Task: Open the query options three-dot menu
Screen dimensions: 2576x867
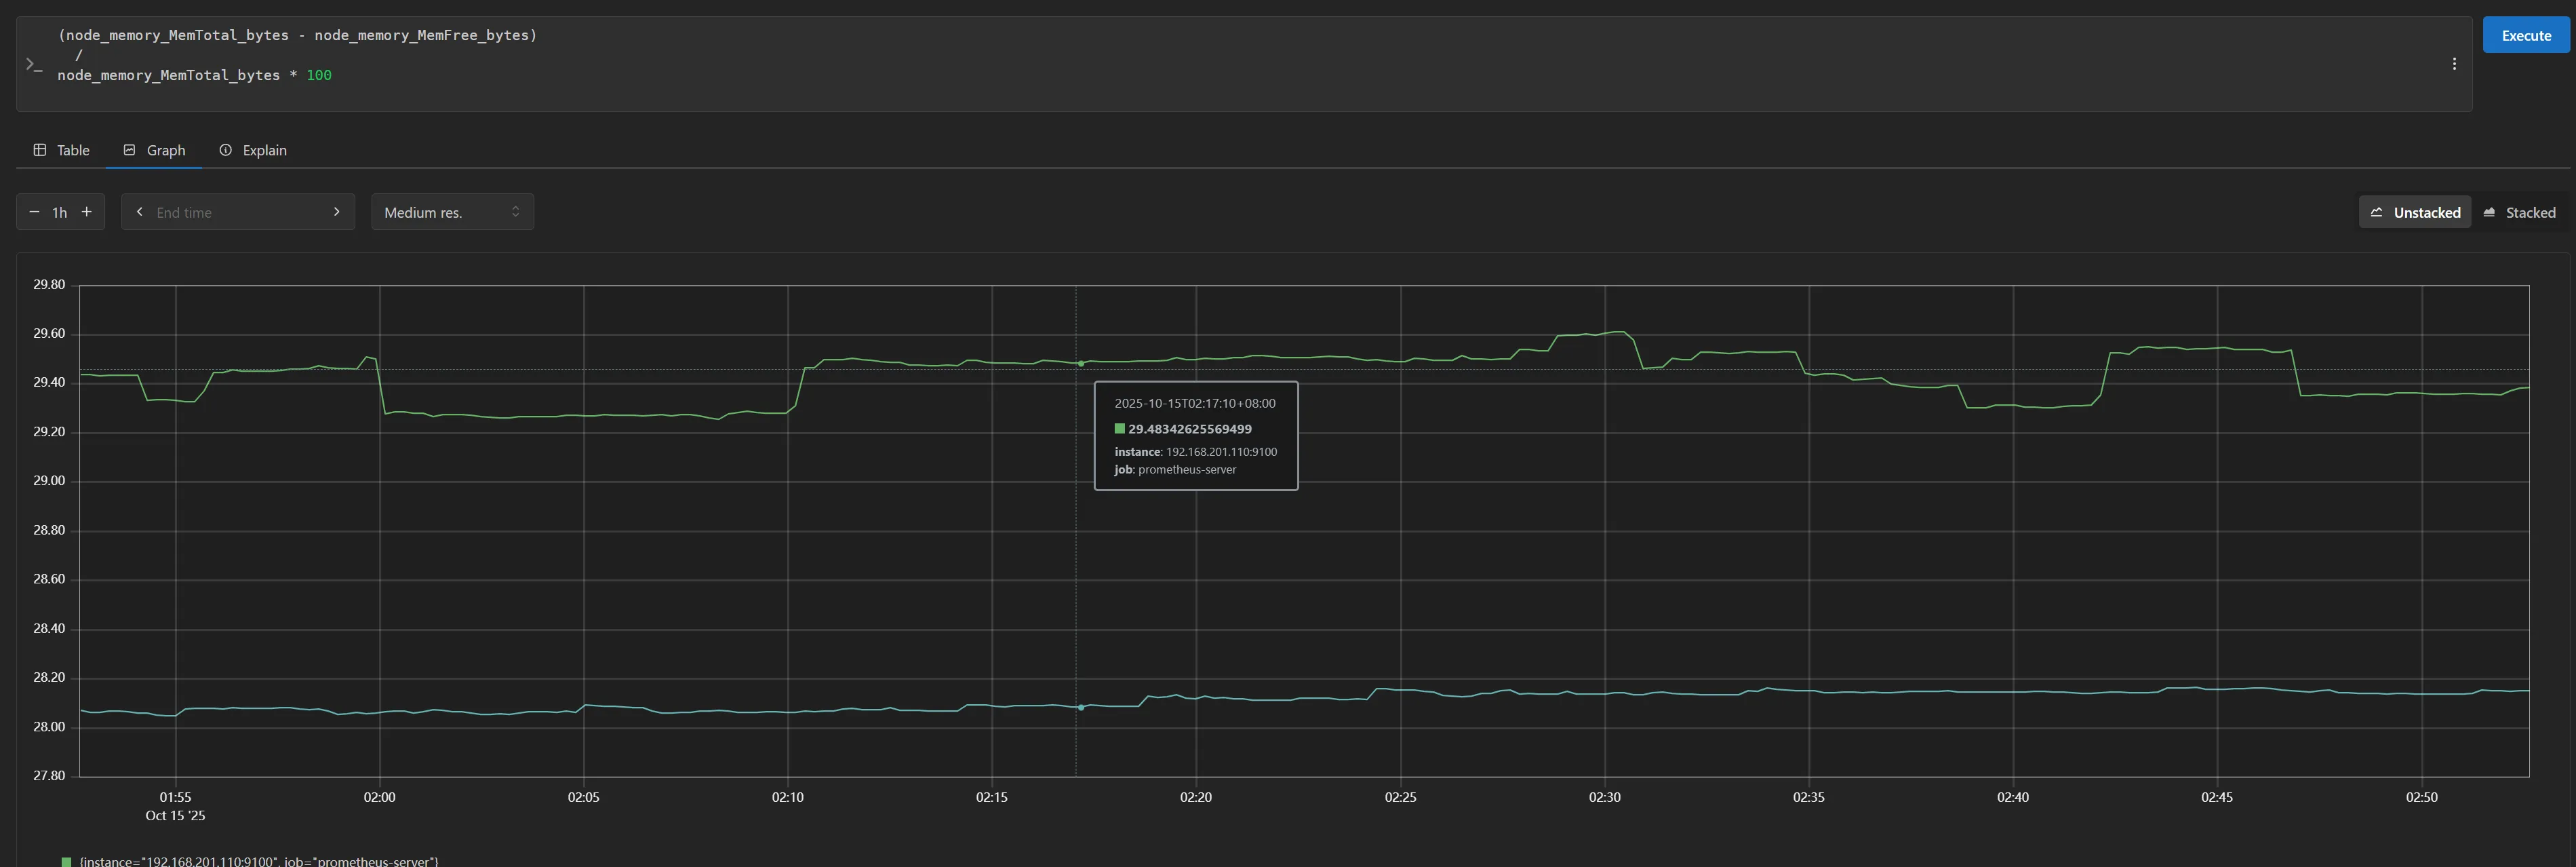Action: point(2453,64)
